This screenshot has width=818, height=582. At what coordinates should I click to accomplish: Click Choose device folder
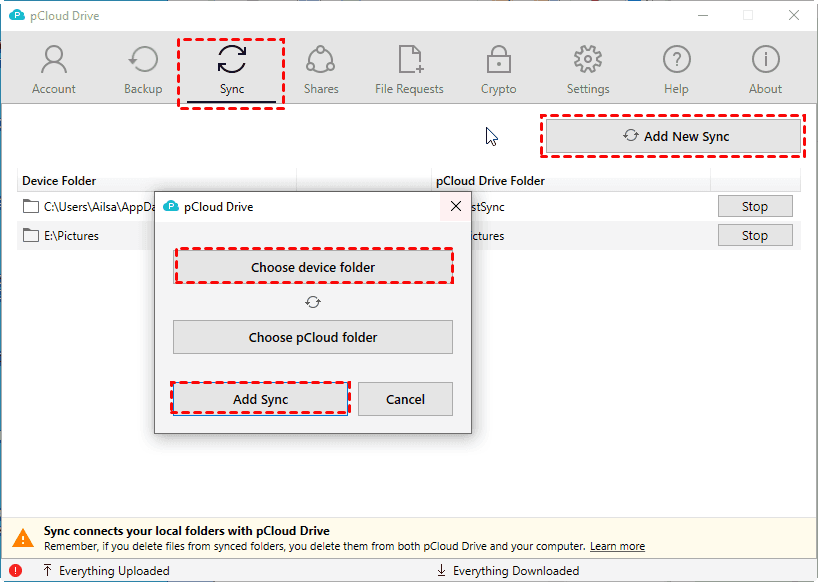tap(313, 267)
